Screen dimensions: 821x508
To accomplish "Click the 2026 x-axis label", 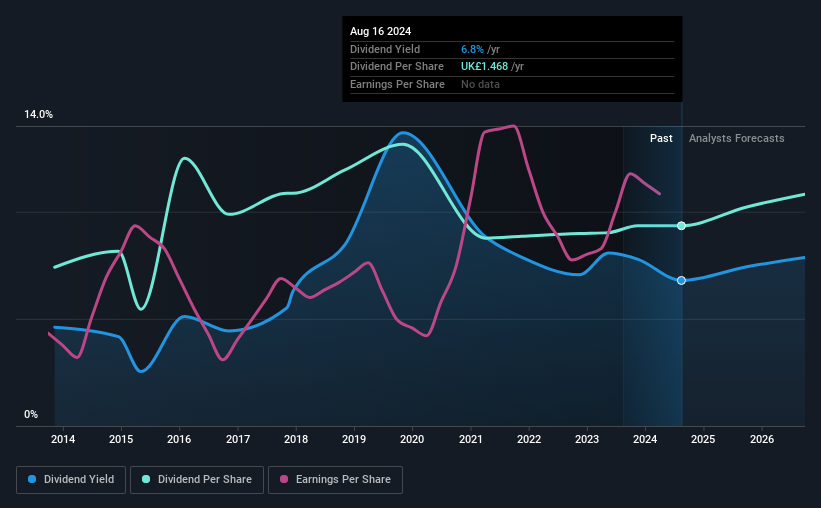I will tap(762, 439).
